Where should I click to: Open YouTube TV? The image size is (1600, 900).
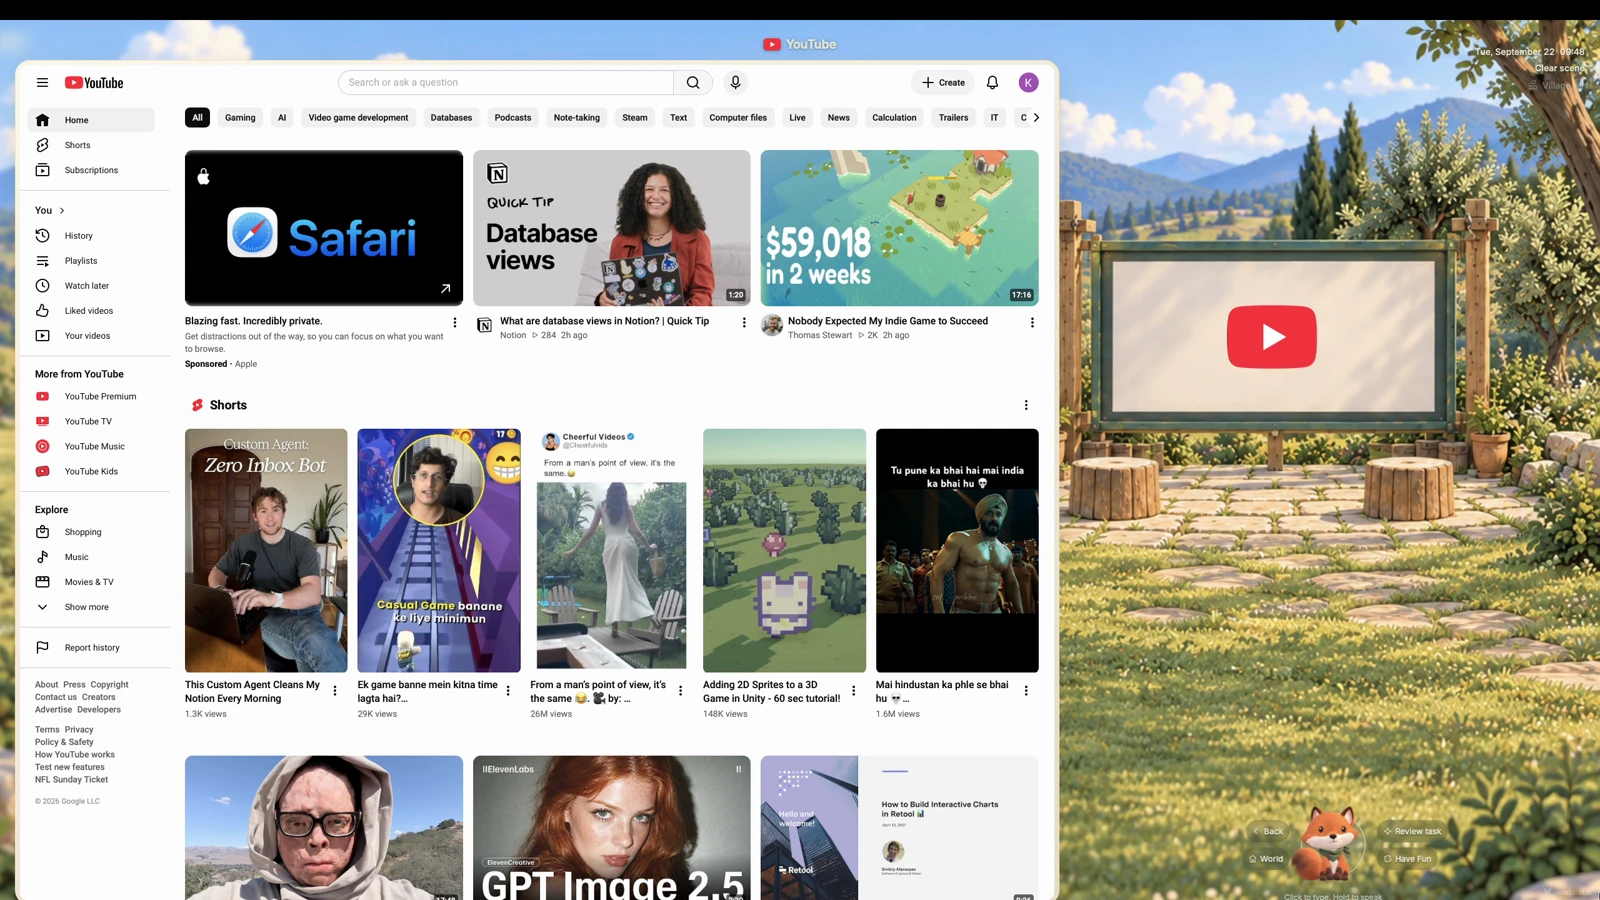pos(91,422)
